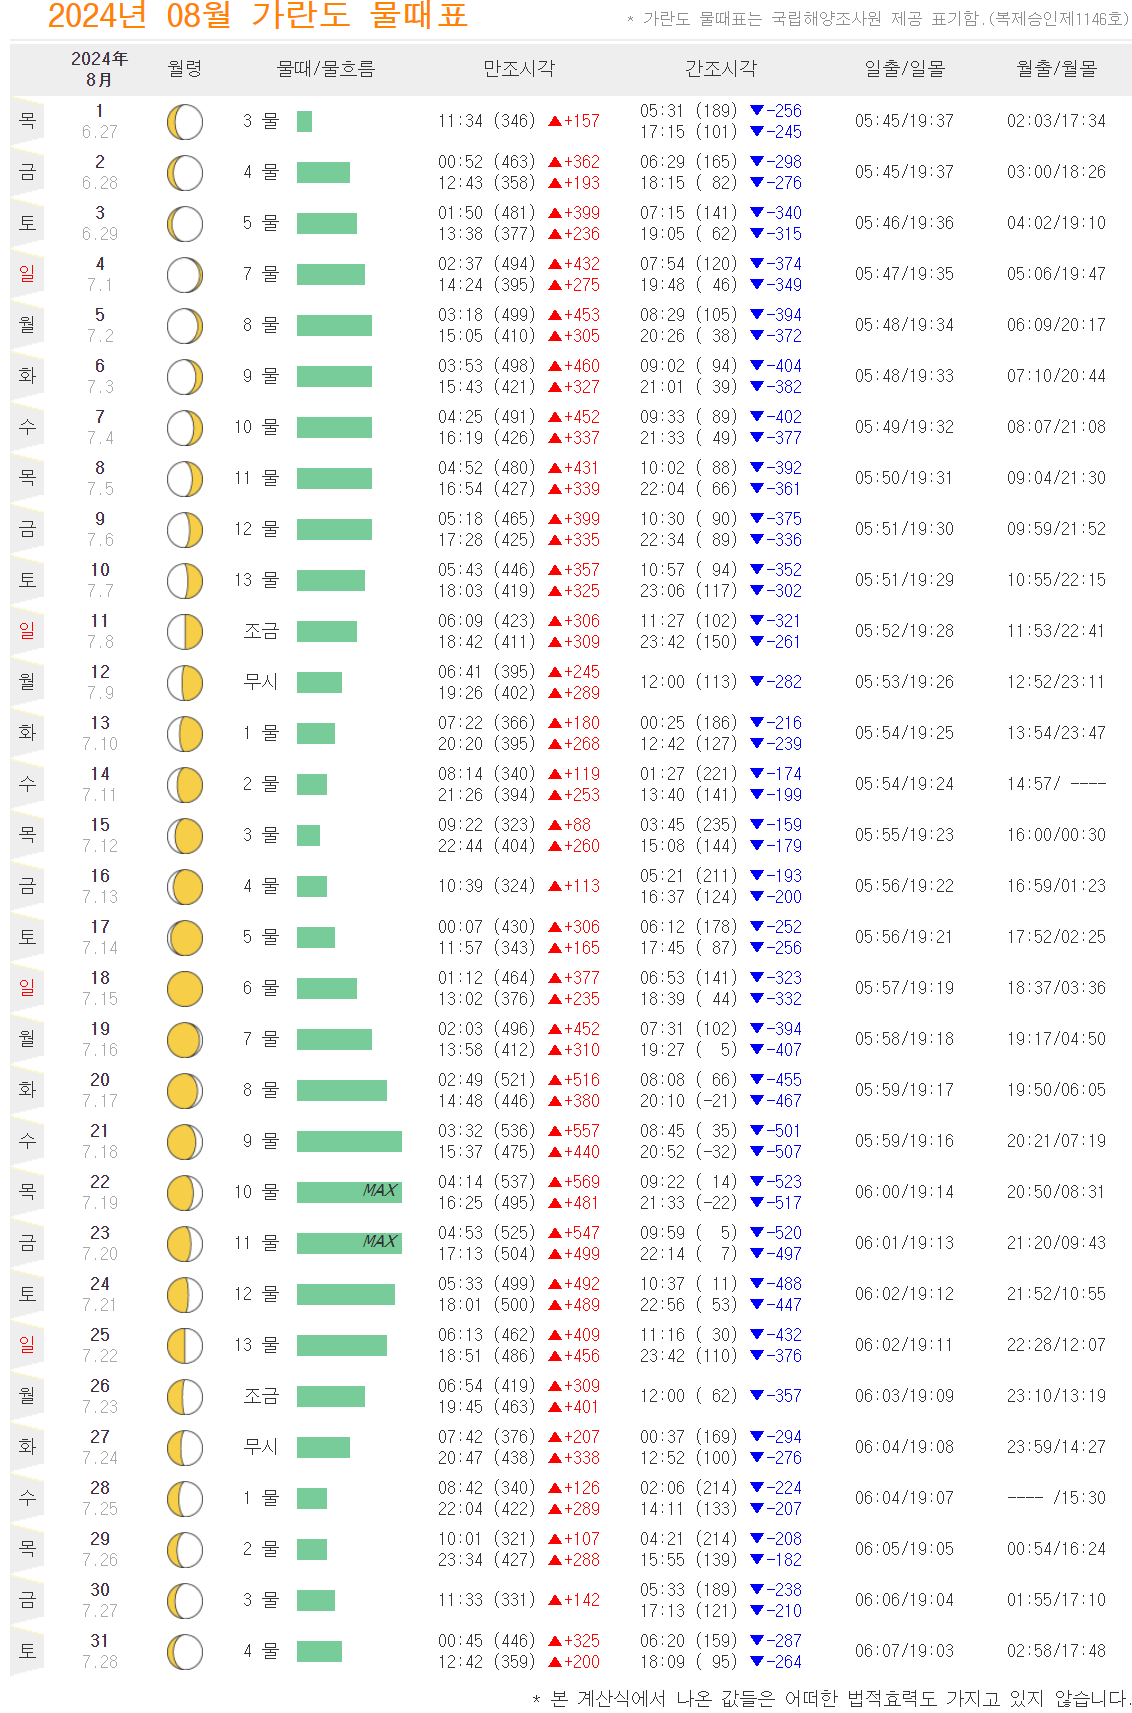Click the '무시' label in the August 12 row
The image size is (1132, 1713).
(261, 682)
